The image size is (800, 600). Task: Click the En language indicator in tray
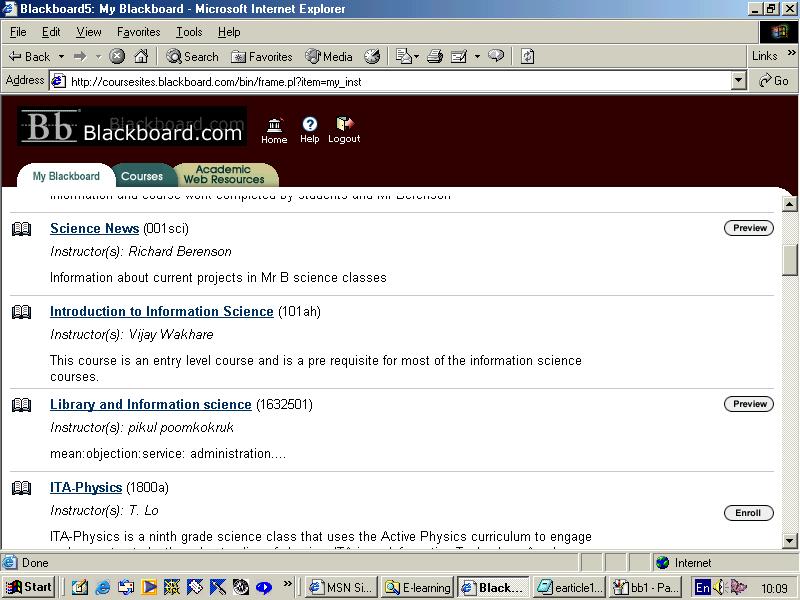[703, 587]
